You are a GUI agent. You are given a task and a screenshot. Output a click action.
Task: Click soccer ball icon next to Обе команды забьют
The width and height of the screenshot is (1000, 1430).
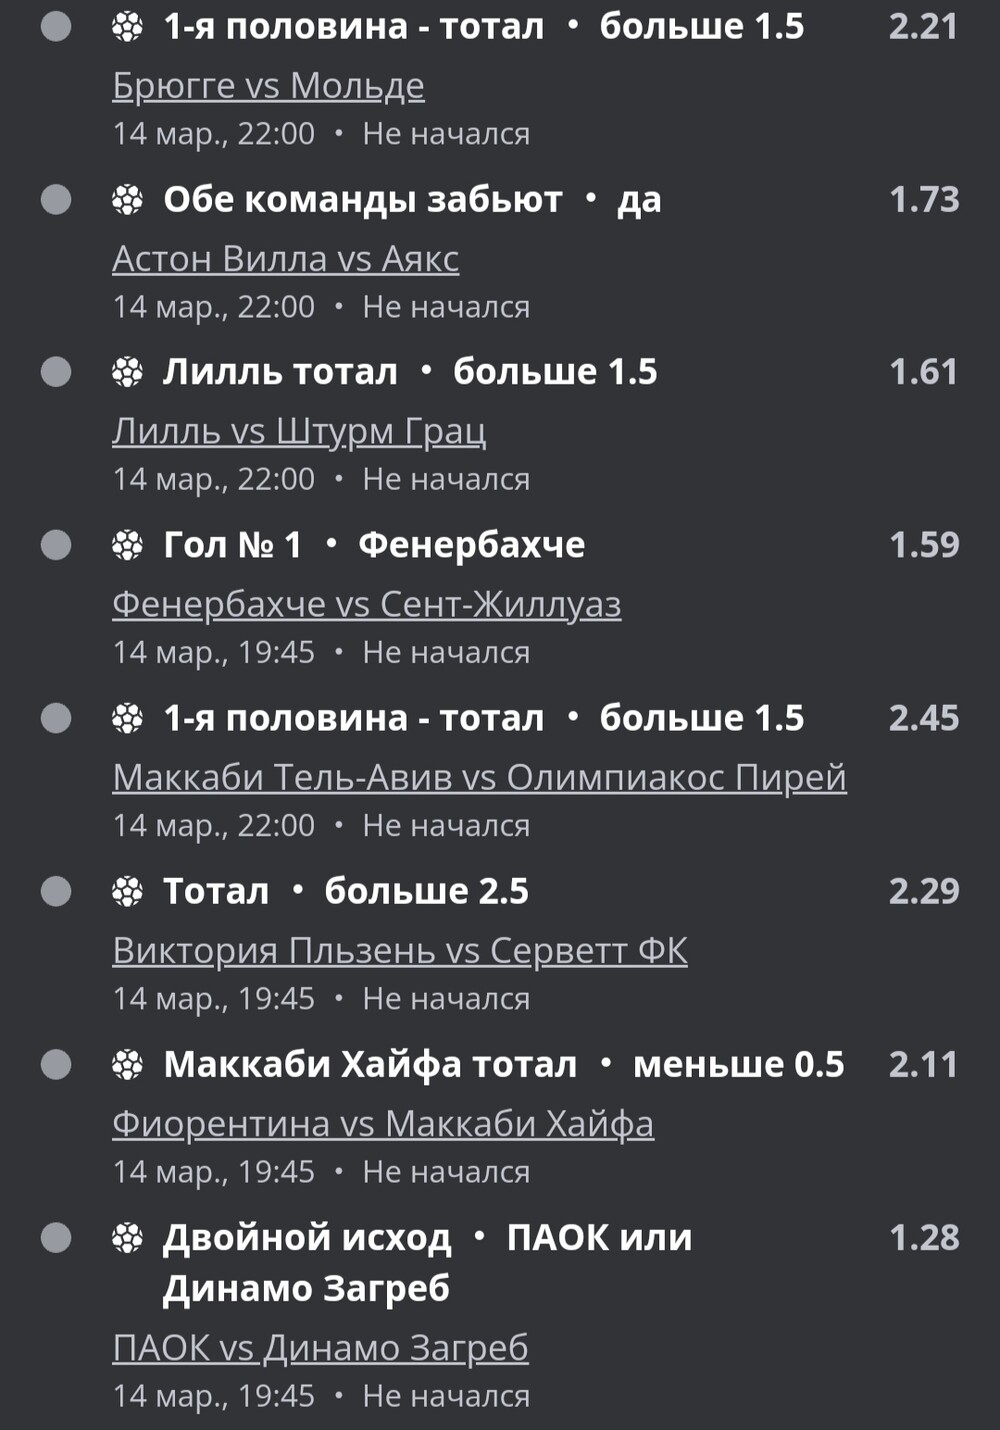pos(127,200)
